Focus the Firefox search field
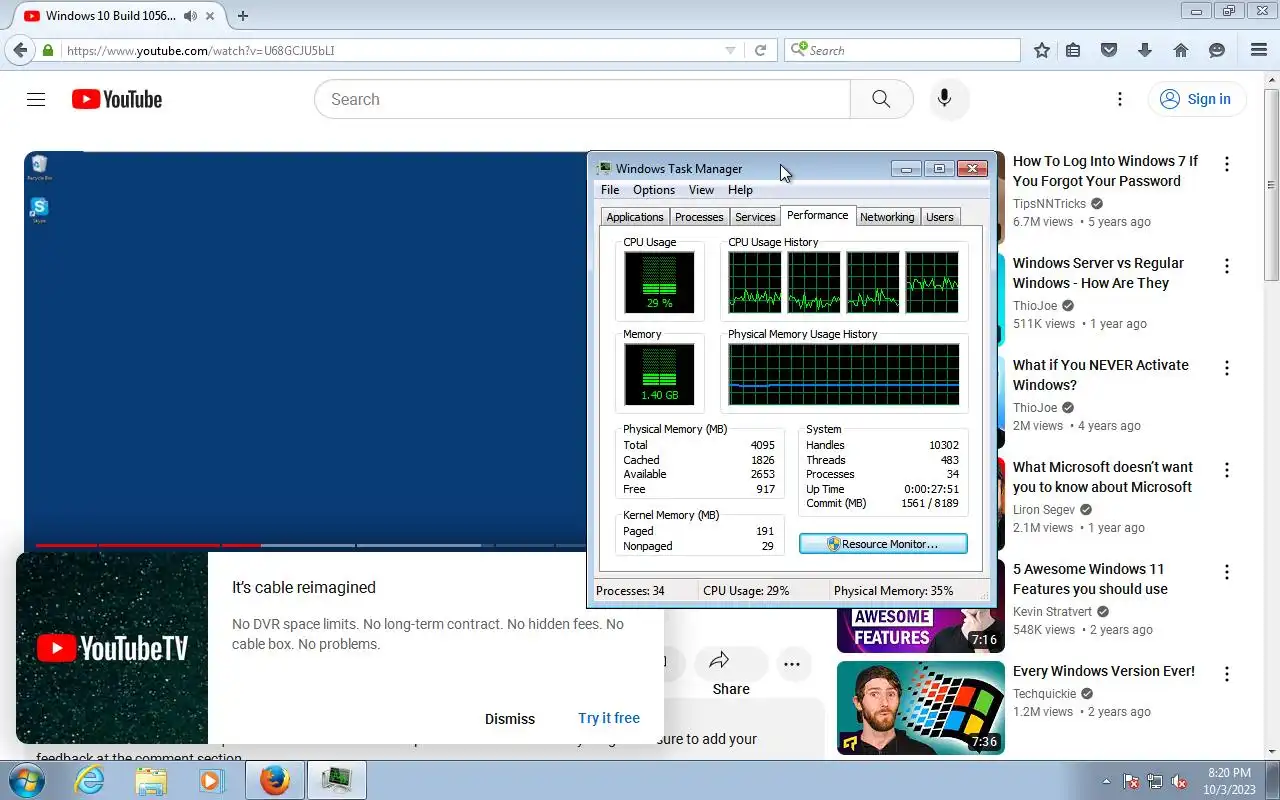 [912, 50]
